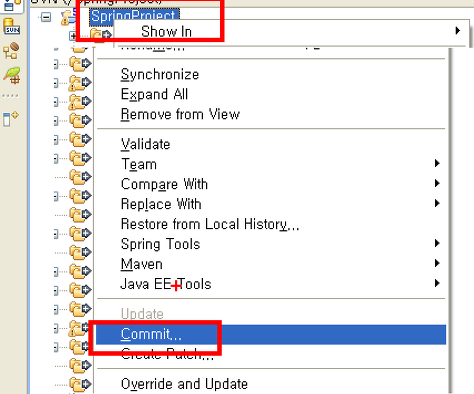Select Remove from View menu entry
Screen dimensions: 474x394
pyautogui.click(x=271, y=114)
